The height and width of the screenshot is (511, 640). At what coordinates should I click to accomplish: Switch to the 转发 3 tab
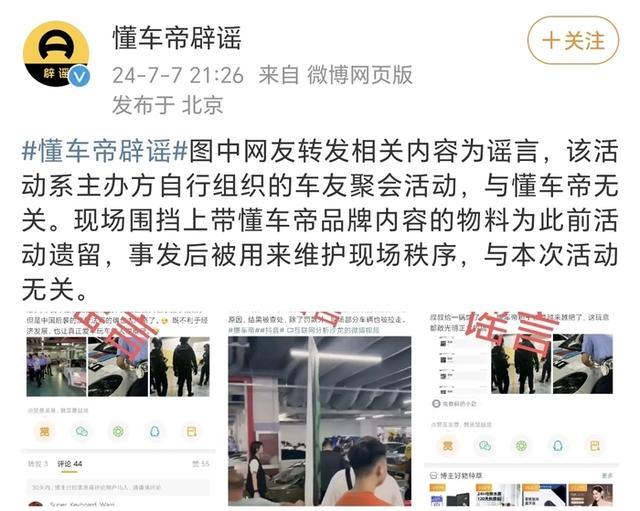point(38,464)
